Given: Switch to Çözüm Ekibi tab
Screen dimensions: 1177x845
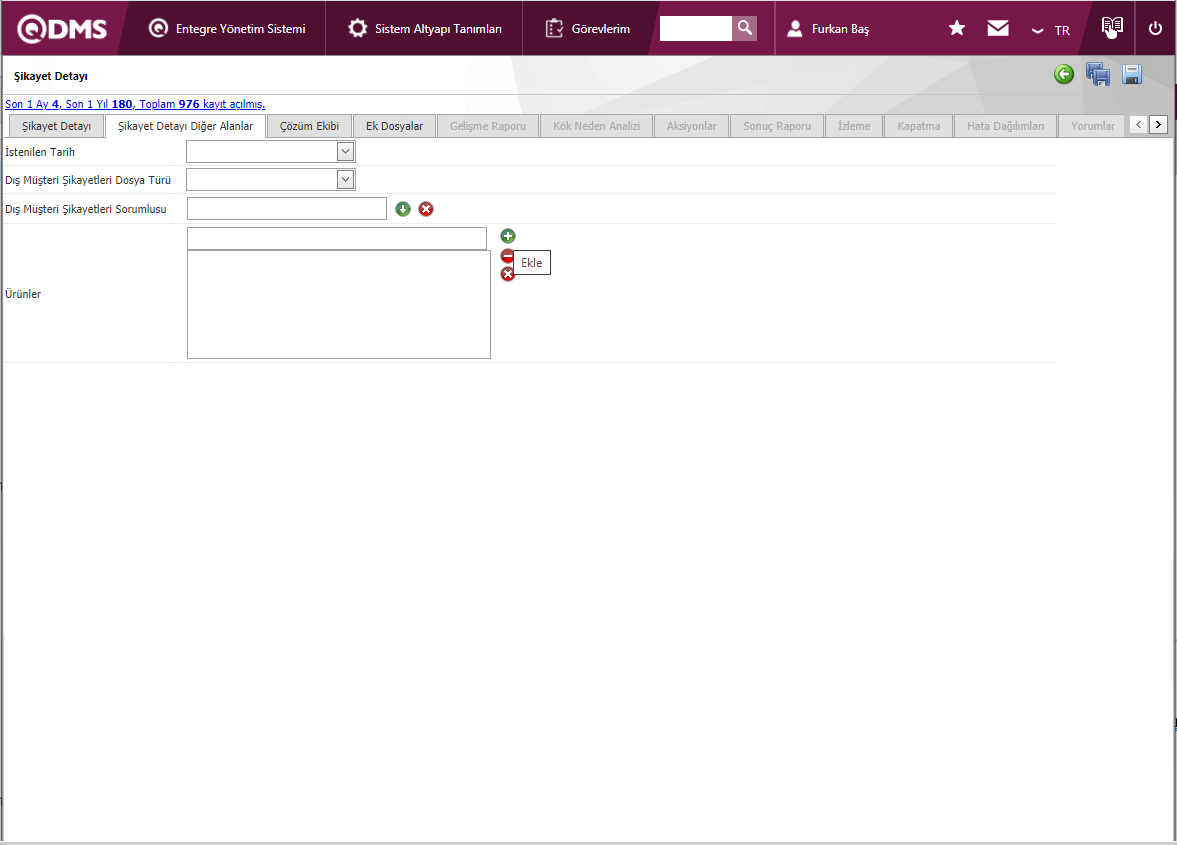Looking at the screenshot, I should point(309,126).
